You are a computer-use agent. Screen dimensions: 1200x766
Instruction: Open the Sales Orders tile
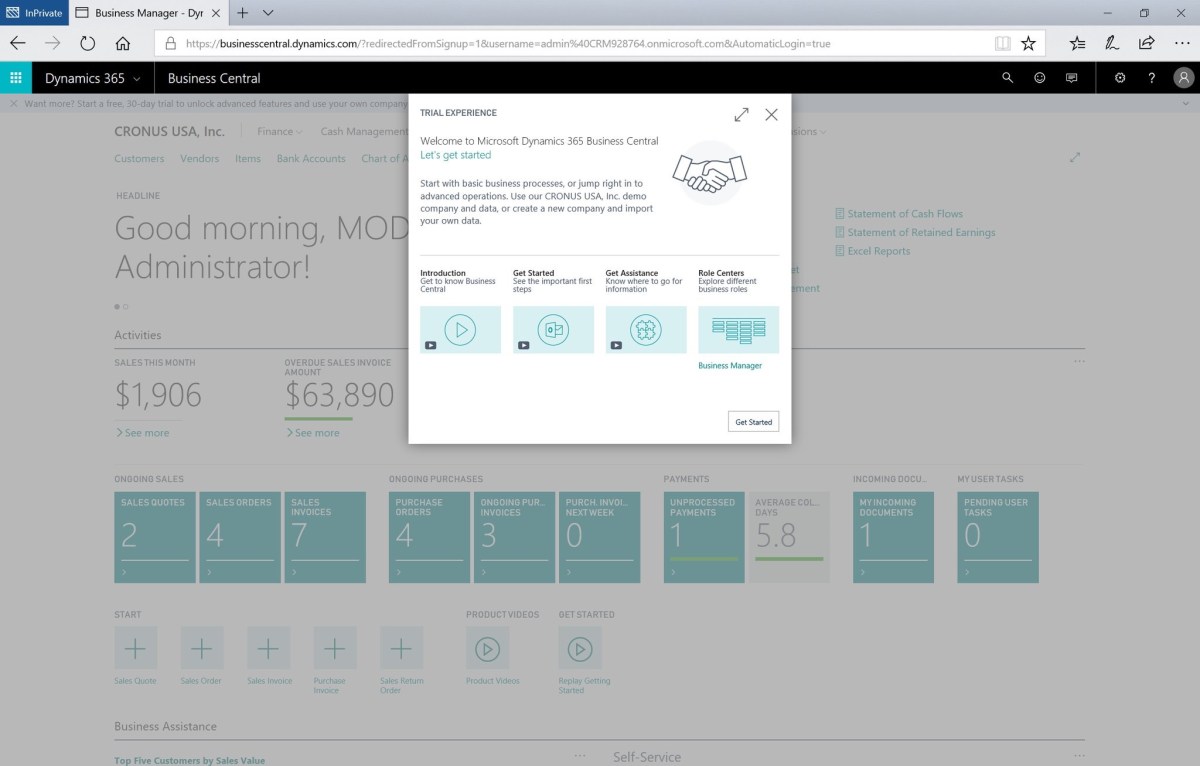238,537
